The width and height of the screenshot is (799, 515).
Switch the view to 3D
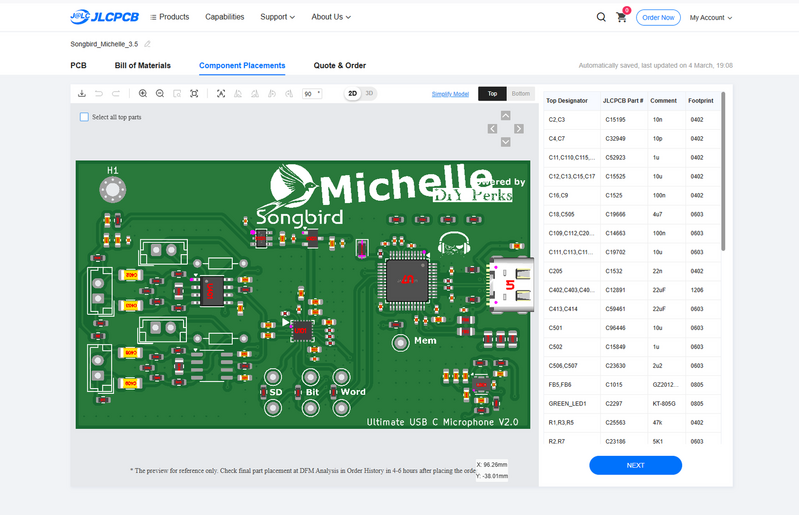[369, 94]
